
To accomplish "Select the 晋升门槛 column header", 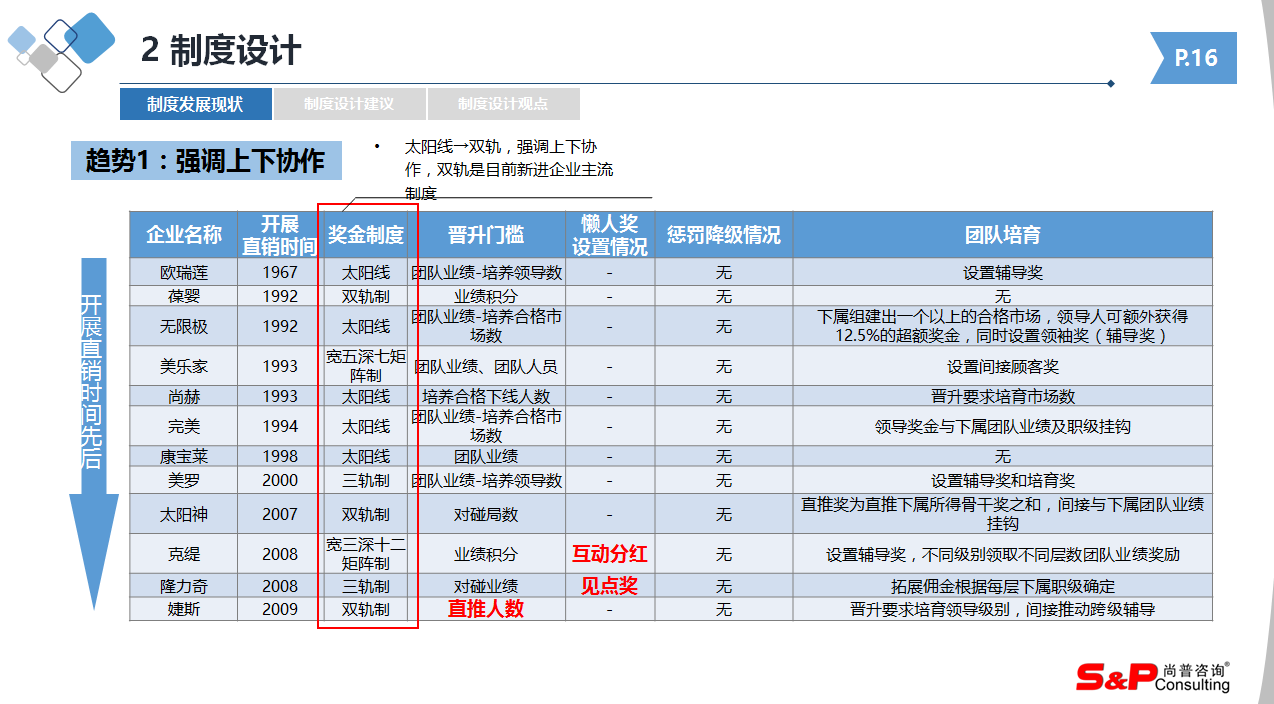I will 486,235.
